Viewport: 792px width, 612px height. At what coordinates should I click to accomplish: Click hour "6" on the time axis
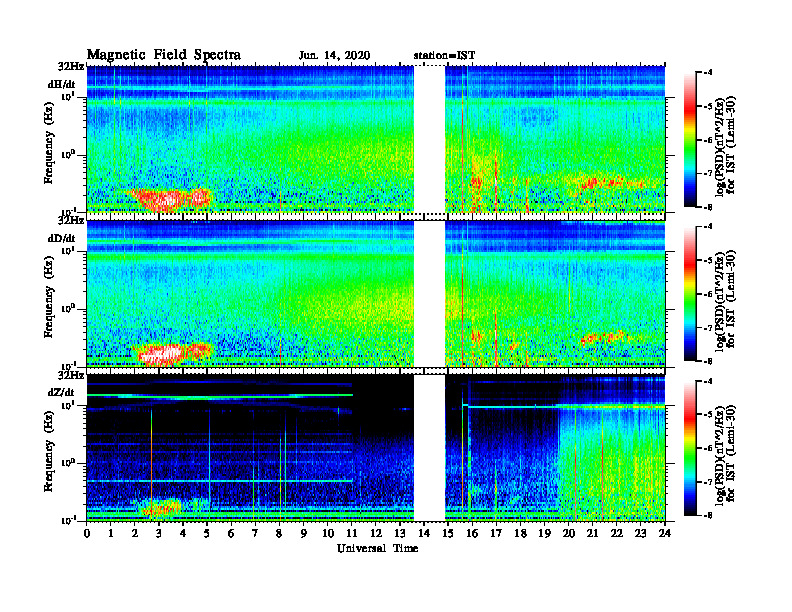coord(231,534)
